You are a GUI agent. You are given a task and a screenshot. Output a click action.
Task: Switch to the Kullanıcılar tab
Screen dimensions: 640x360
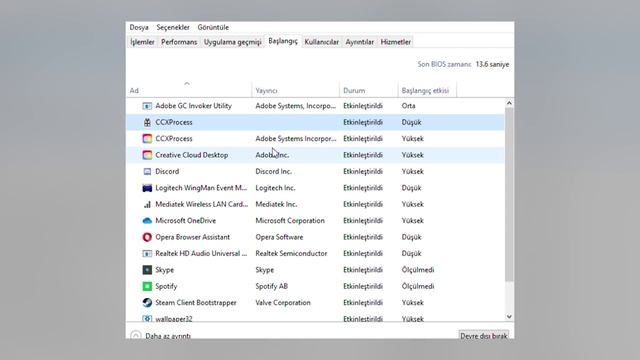tap(322, 42)
